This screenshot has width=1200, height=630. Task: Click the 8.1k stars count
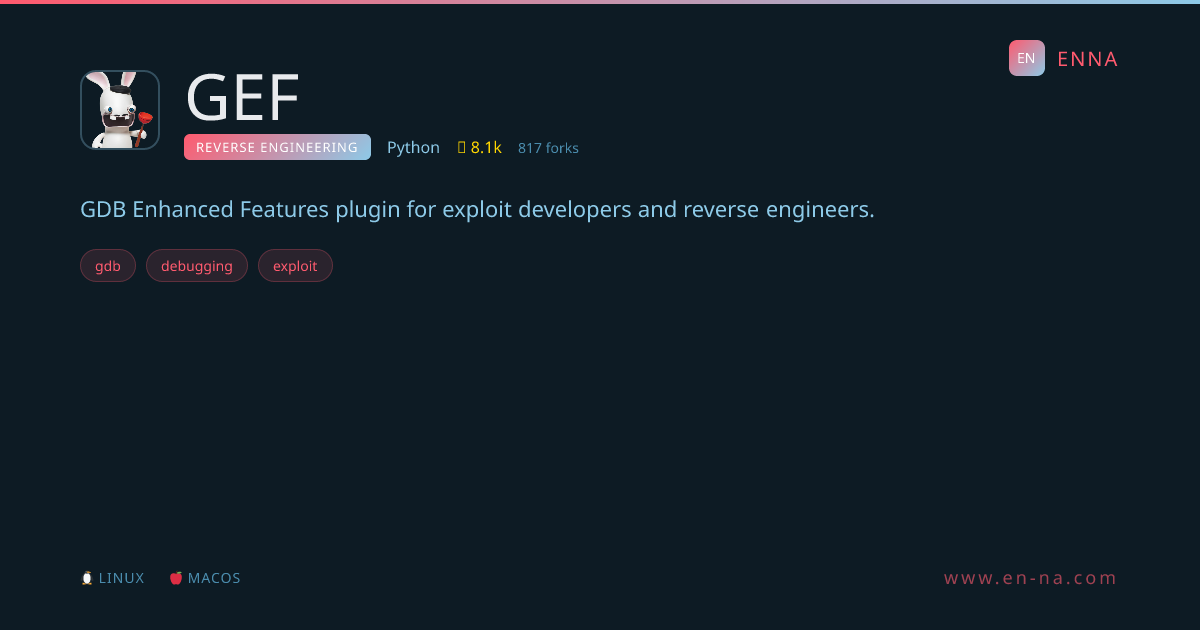pos(486,147)
